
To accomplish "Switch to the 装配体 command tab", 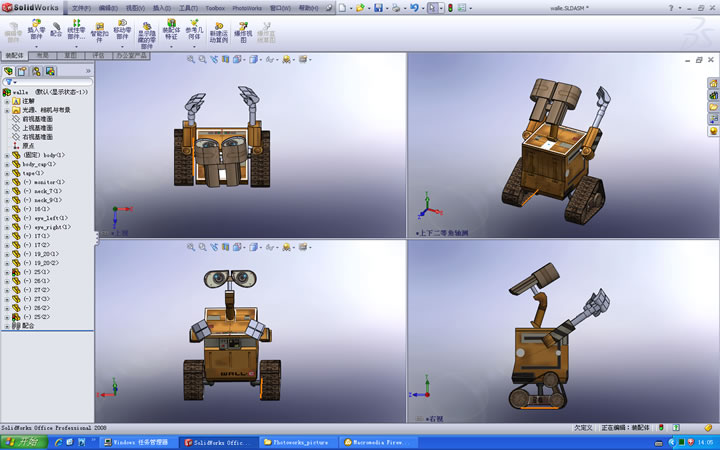I will tap(14, 55).
